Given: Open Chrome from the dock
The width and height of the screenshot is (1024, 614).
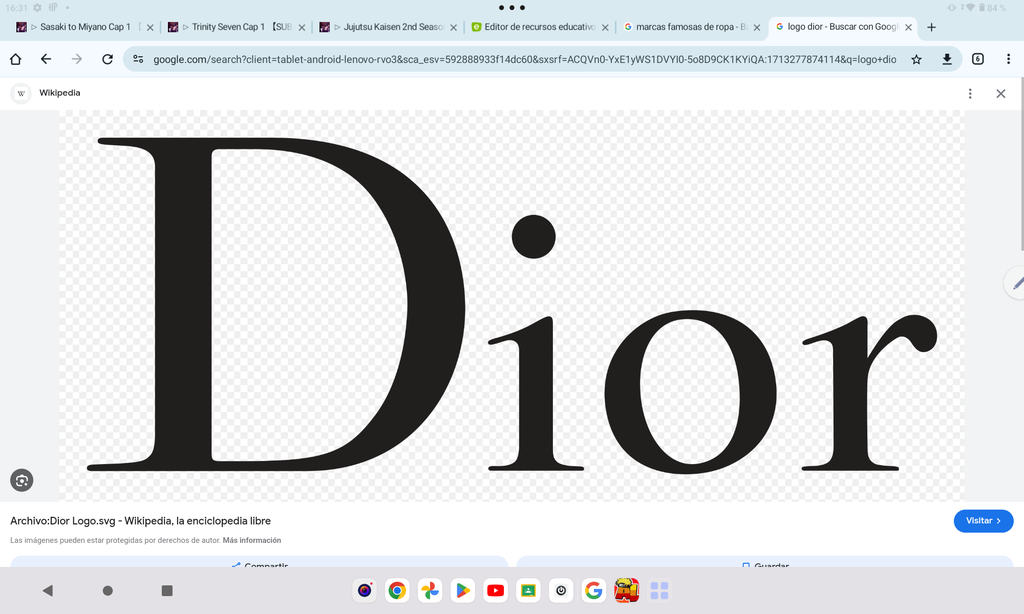Looking at the screenshot, I should point(397,590).
